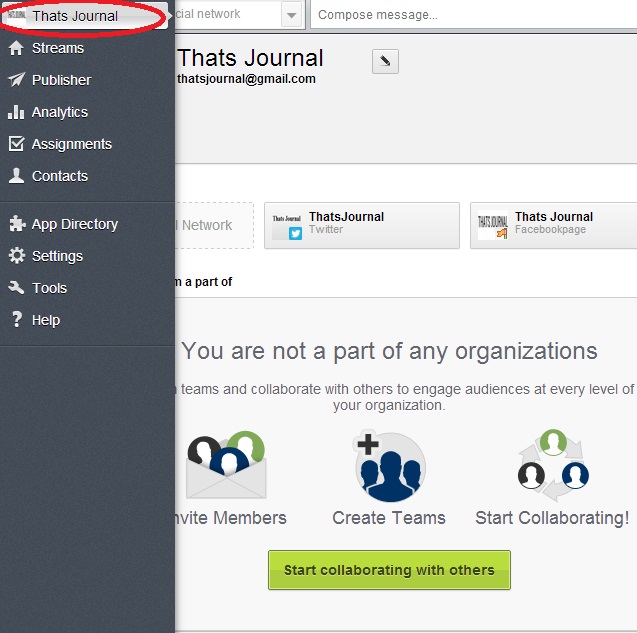This screenshot has height=633, width=637.
Task: Click the Tools wrench icon
Action: coord(16,288)
